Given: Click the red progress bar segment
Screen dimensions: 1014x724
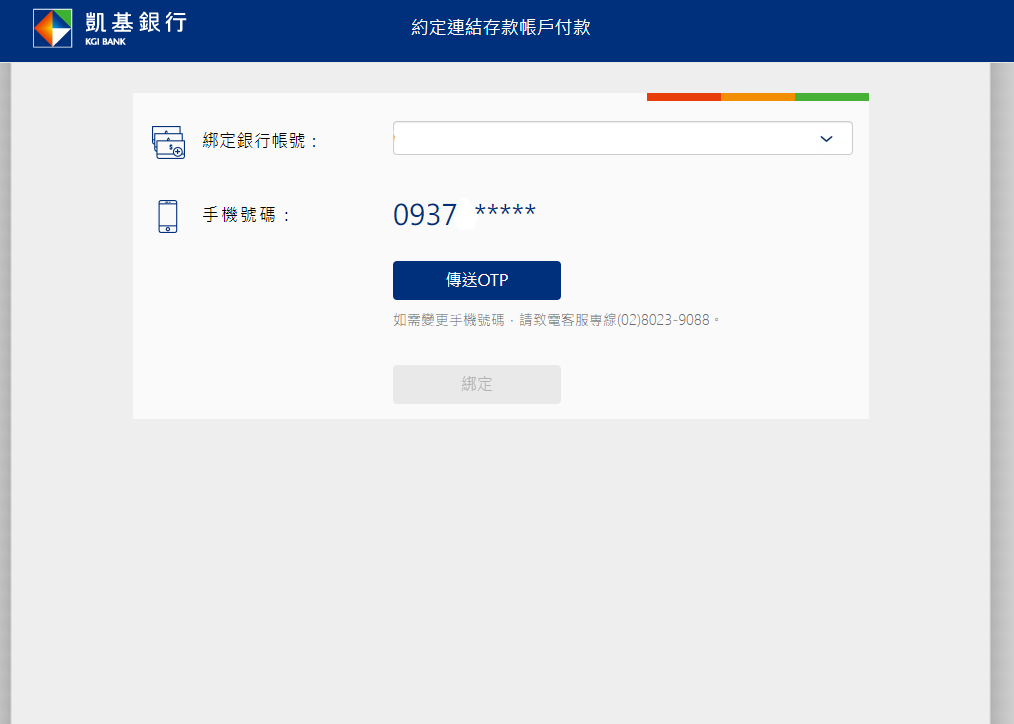Looking at the screenshot, I should coord(684,97).
